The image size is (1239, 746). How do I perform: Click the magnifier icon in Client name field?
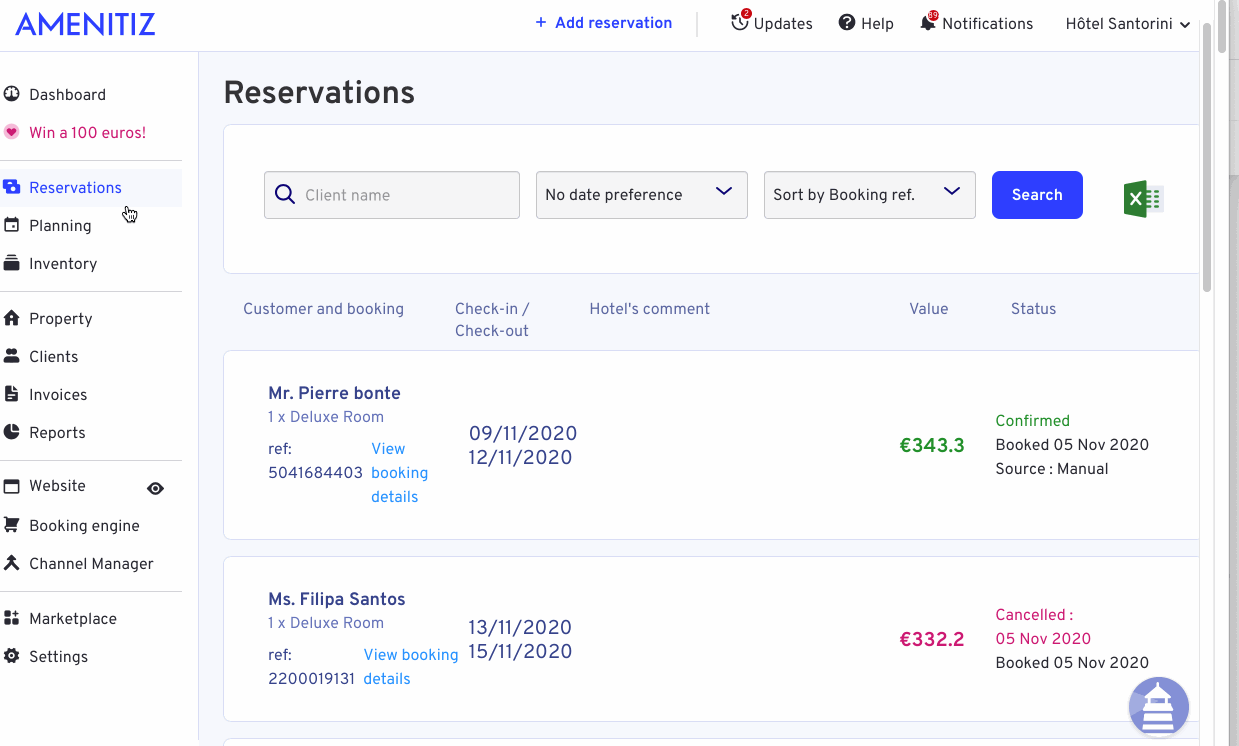(x=285, y=195)
